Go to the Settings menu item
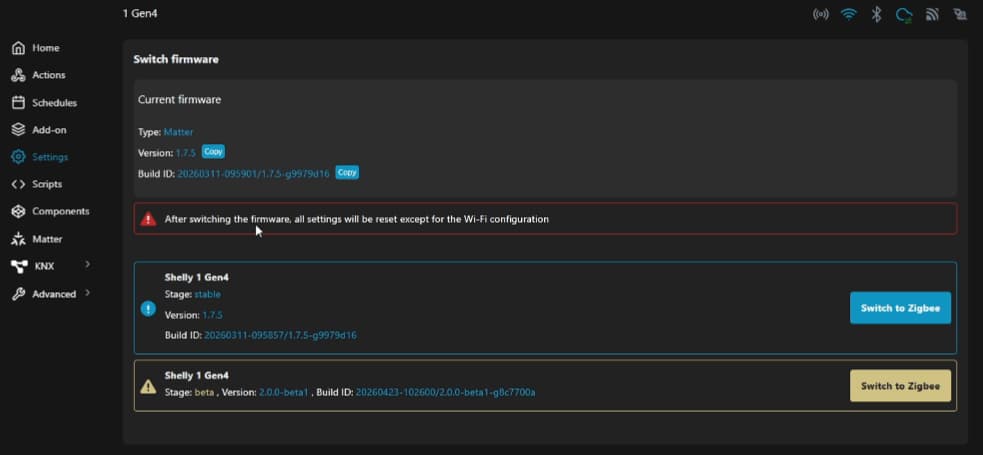Image resolution: width=983 pixels, height=455 pixels. (x=50, y=157)
